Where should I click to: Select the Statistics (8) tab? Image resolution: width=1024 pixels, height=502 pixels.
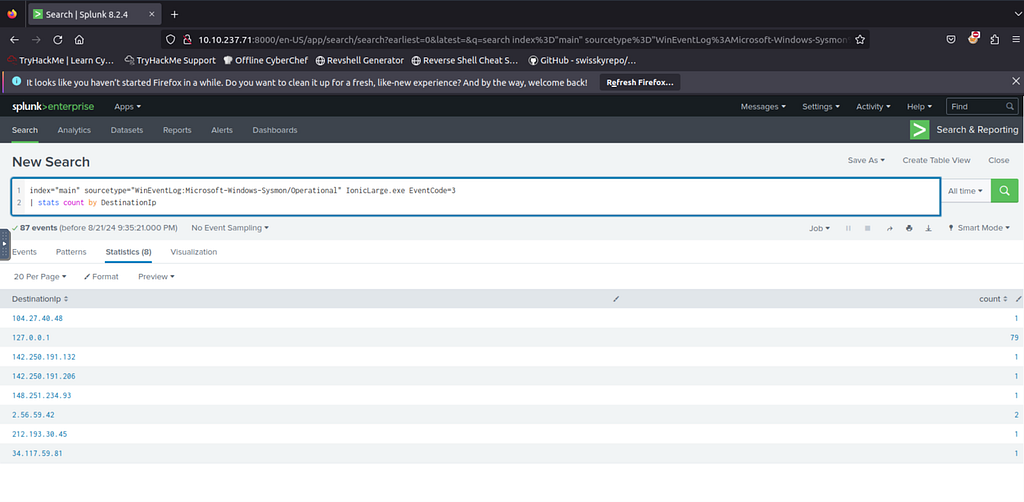point(129,252)
